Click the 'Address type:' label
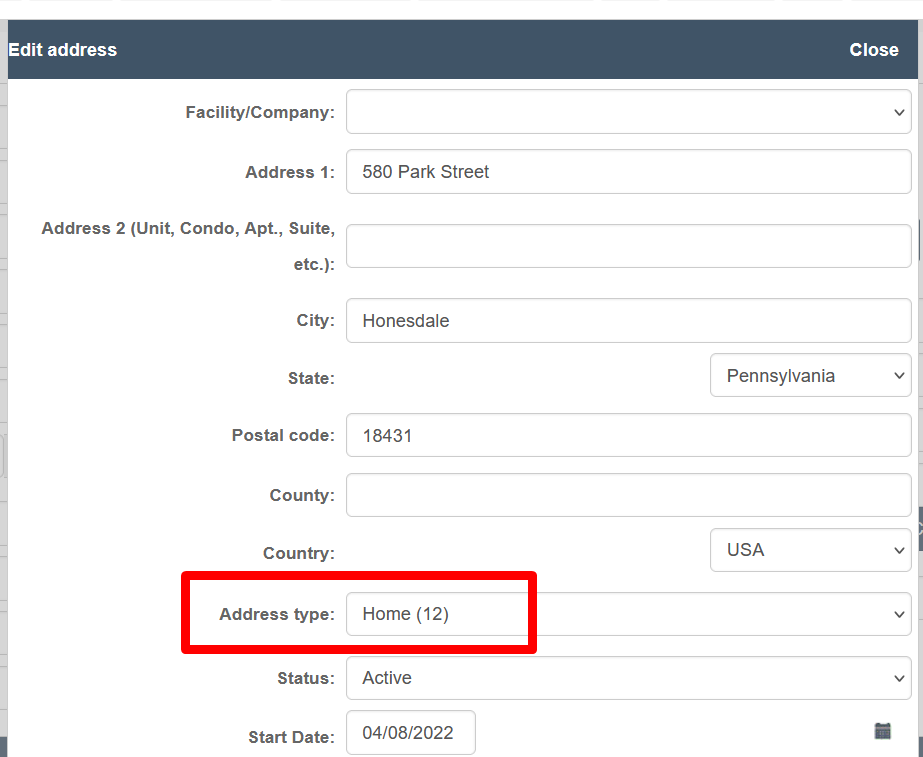The image size is (923, 757). point(277,615)
